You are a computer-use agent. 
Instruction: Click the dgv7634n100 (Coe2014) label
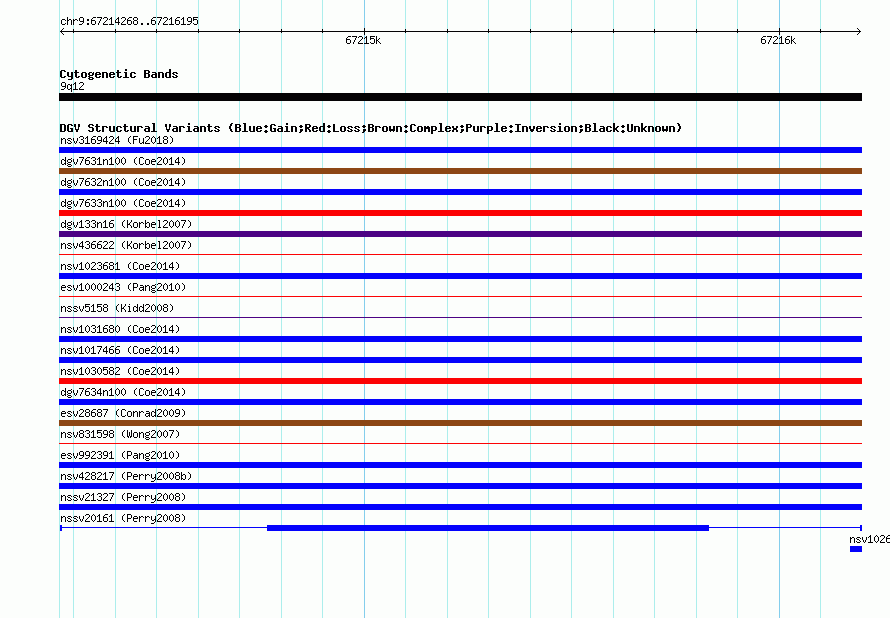click(123, 392)
